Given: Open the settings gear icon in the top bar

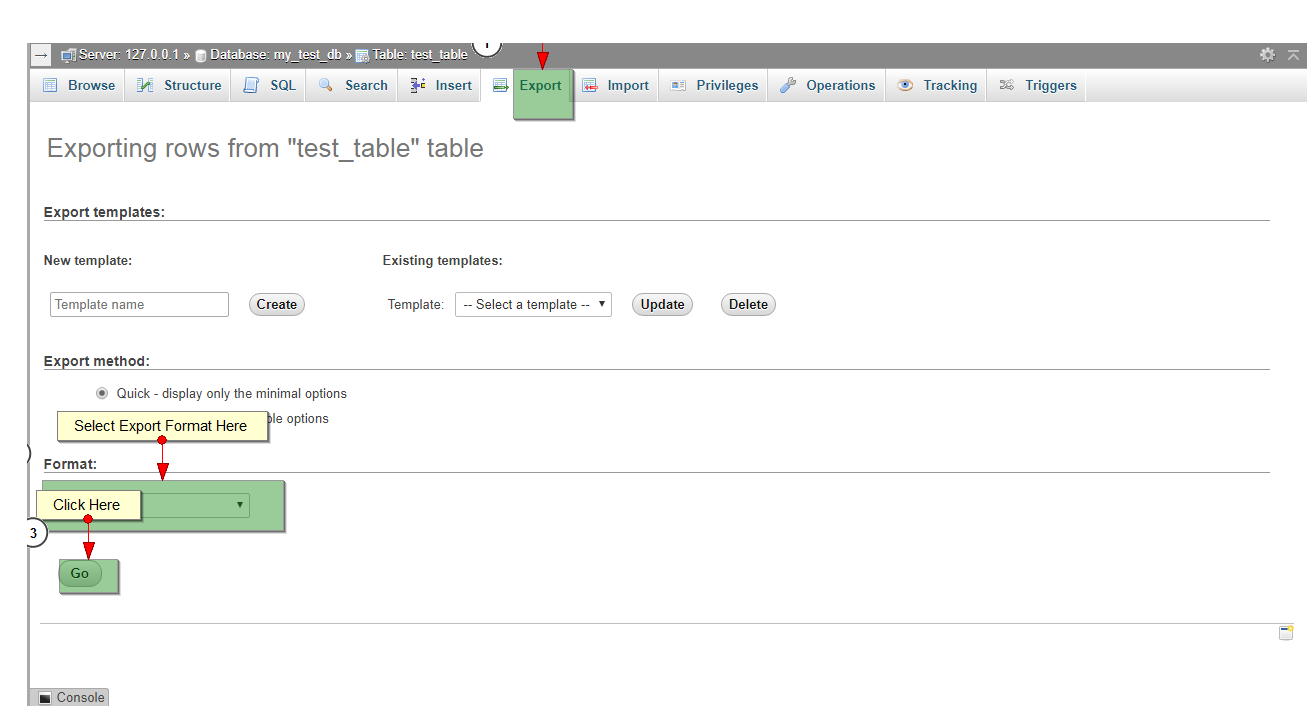Looking at the screenshot, I should coord(1267,55).
